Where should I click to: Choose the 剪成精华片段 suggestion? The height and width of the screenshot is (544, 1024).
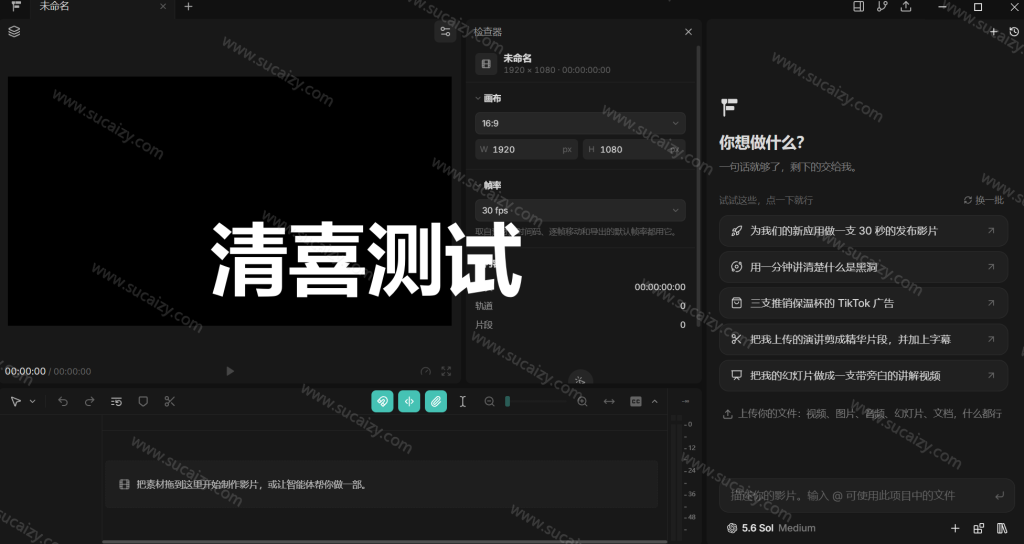pos(863,340)
